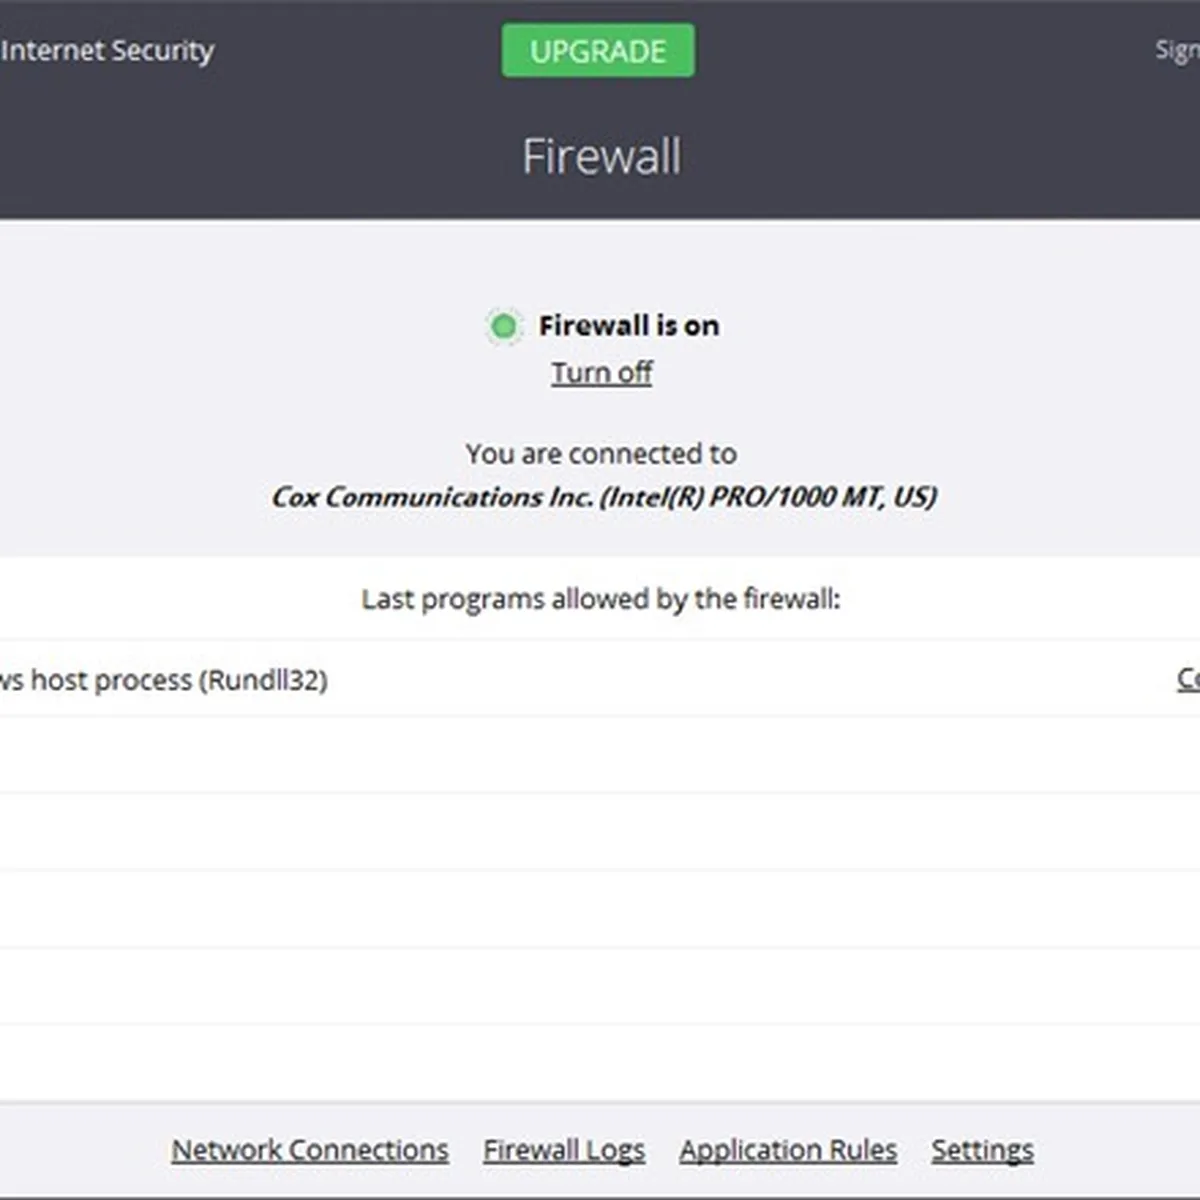Viewport: 1200px width, 1200px height.
Task: Click the green UPGRADE button
Action: pyautogui.click(x=598, y=51)
